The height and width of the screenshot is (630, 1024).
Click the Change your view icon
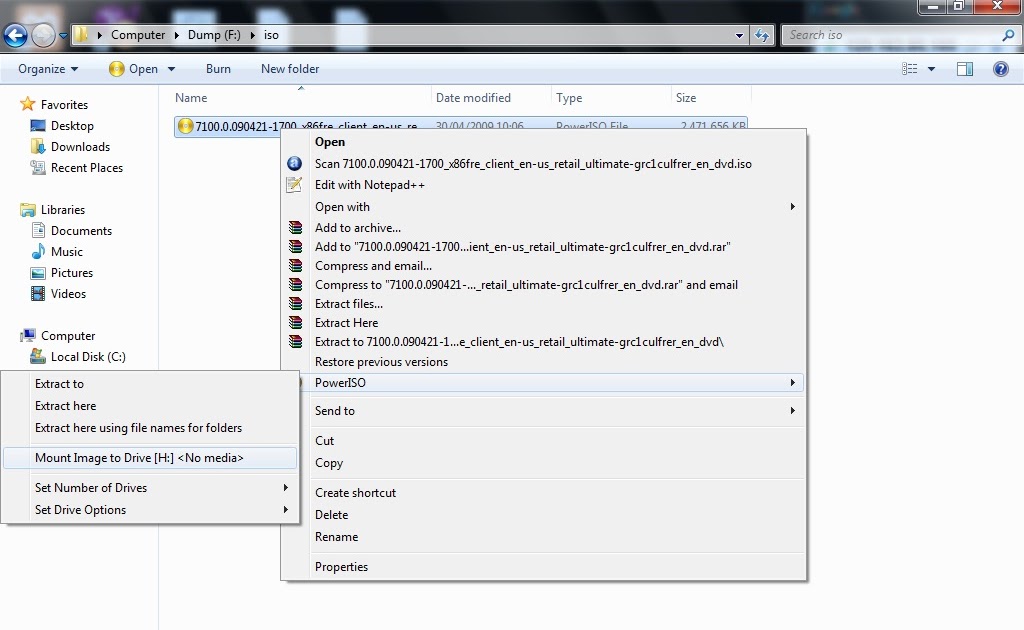coord(910,69)
